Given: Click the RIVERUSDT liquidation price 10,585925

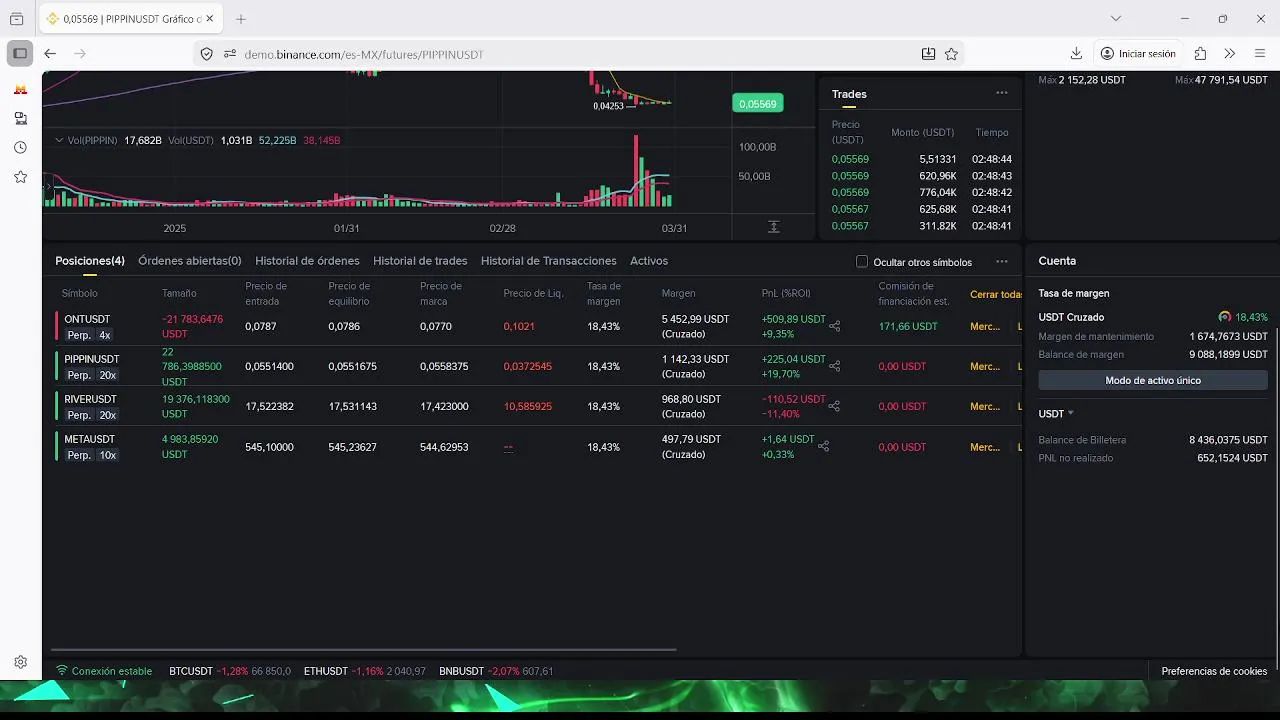Looking at the screenshot, I should coord(528,407).
